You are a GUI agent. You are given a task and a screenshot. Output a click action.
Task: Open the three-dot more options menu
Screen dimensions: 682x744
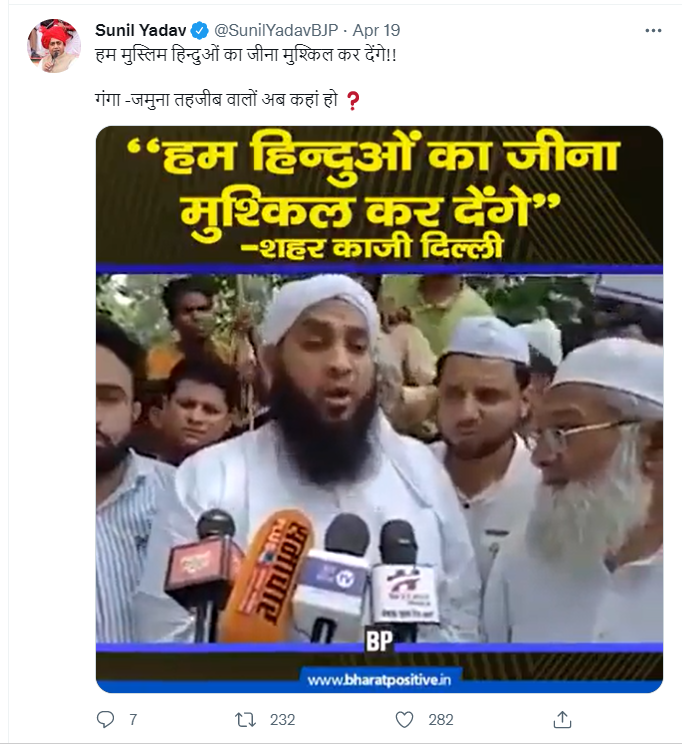point(653,30)
